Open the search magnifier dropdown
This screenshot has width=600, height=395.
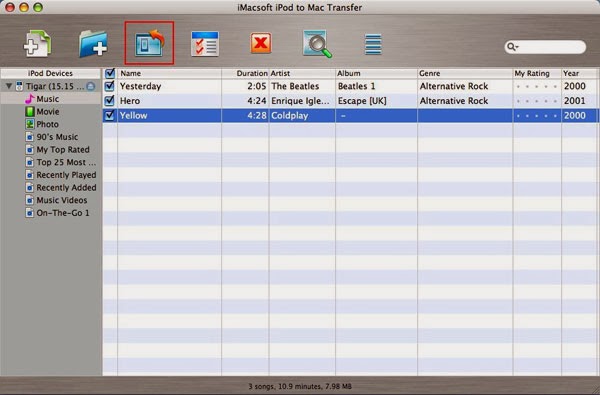pyautogui.click(x=512, y=47)
